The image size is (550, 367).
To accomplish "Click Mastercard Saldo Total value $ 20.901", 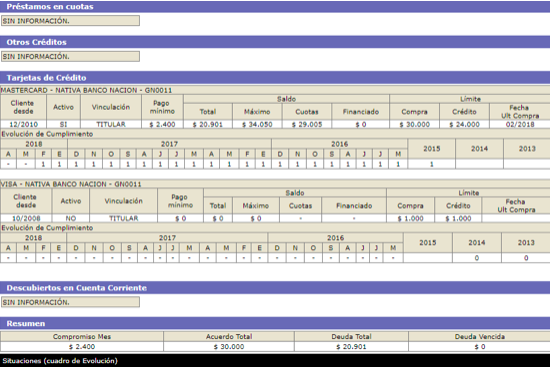I will point(208,124).
